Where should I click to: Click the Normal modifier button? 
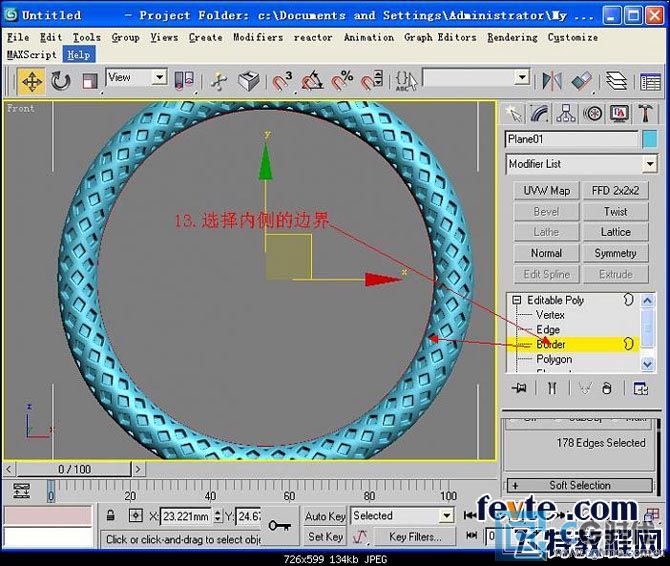[547, 253]
